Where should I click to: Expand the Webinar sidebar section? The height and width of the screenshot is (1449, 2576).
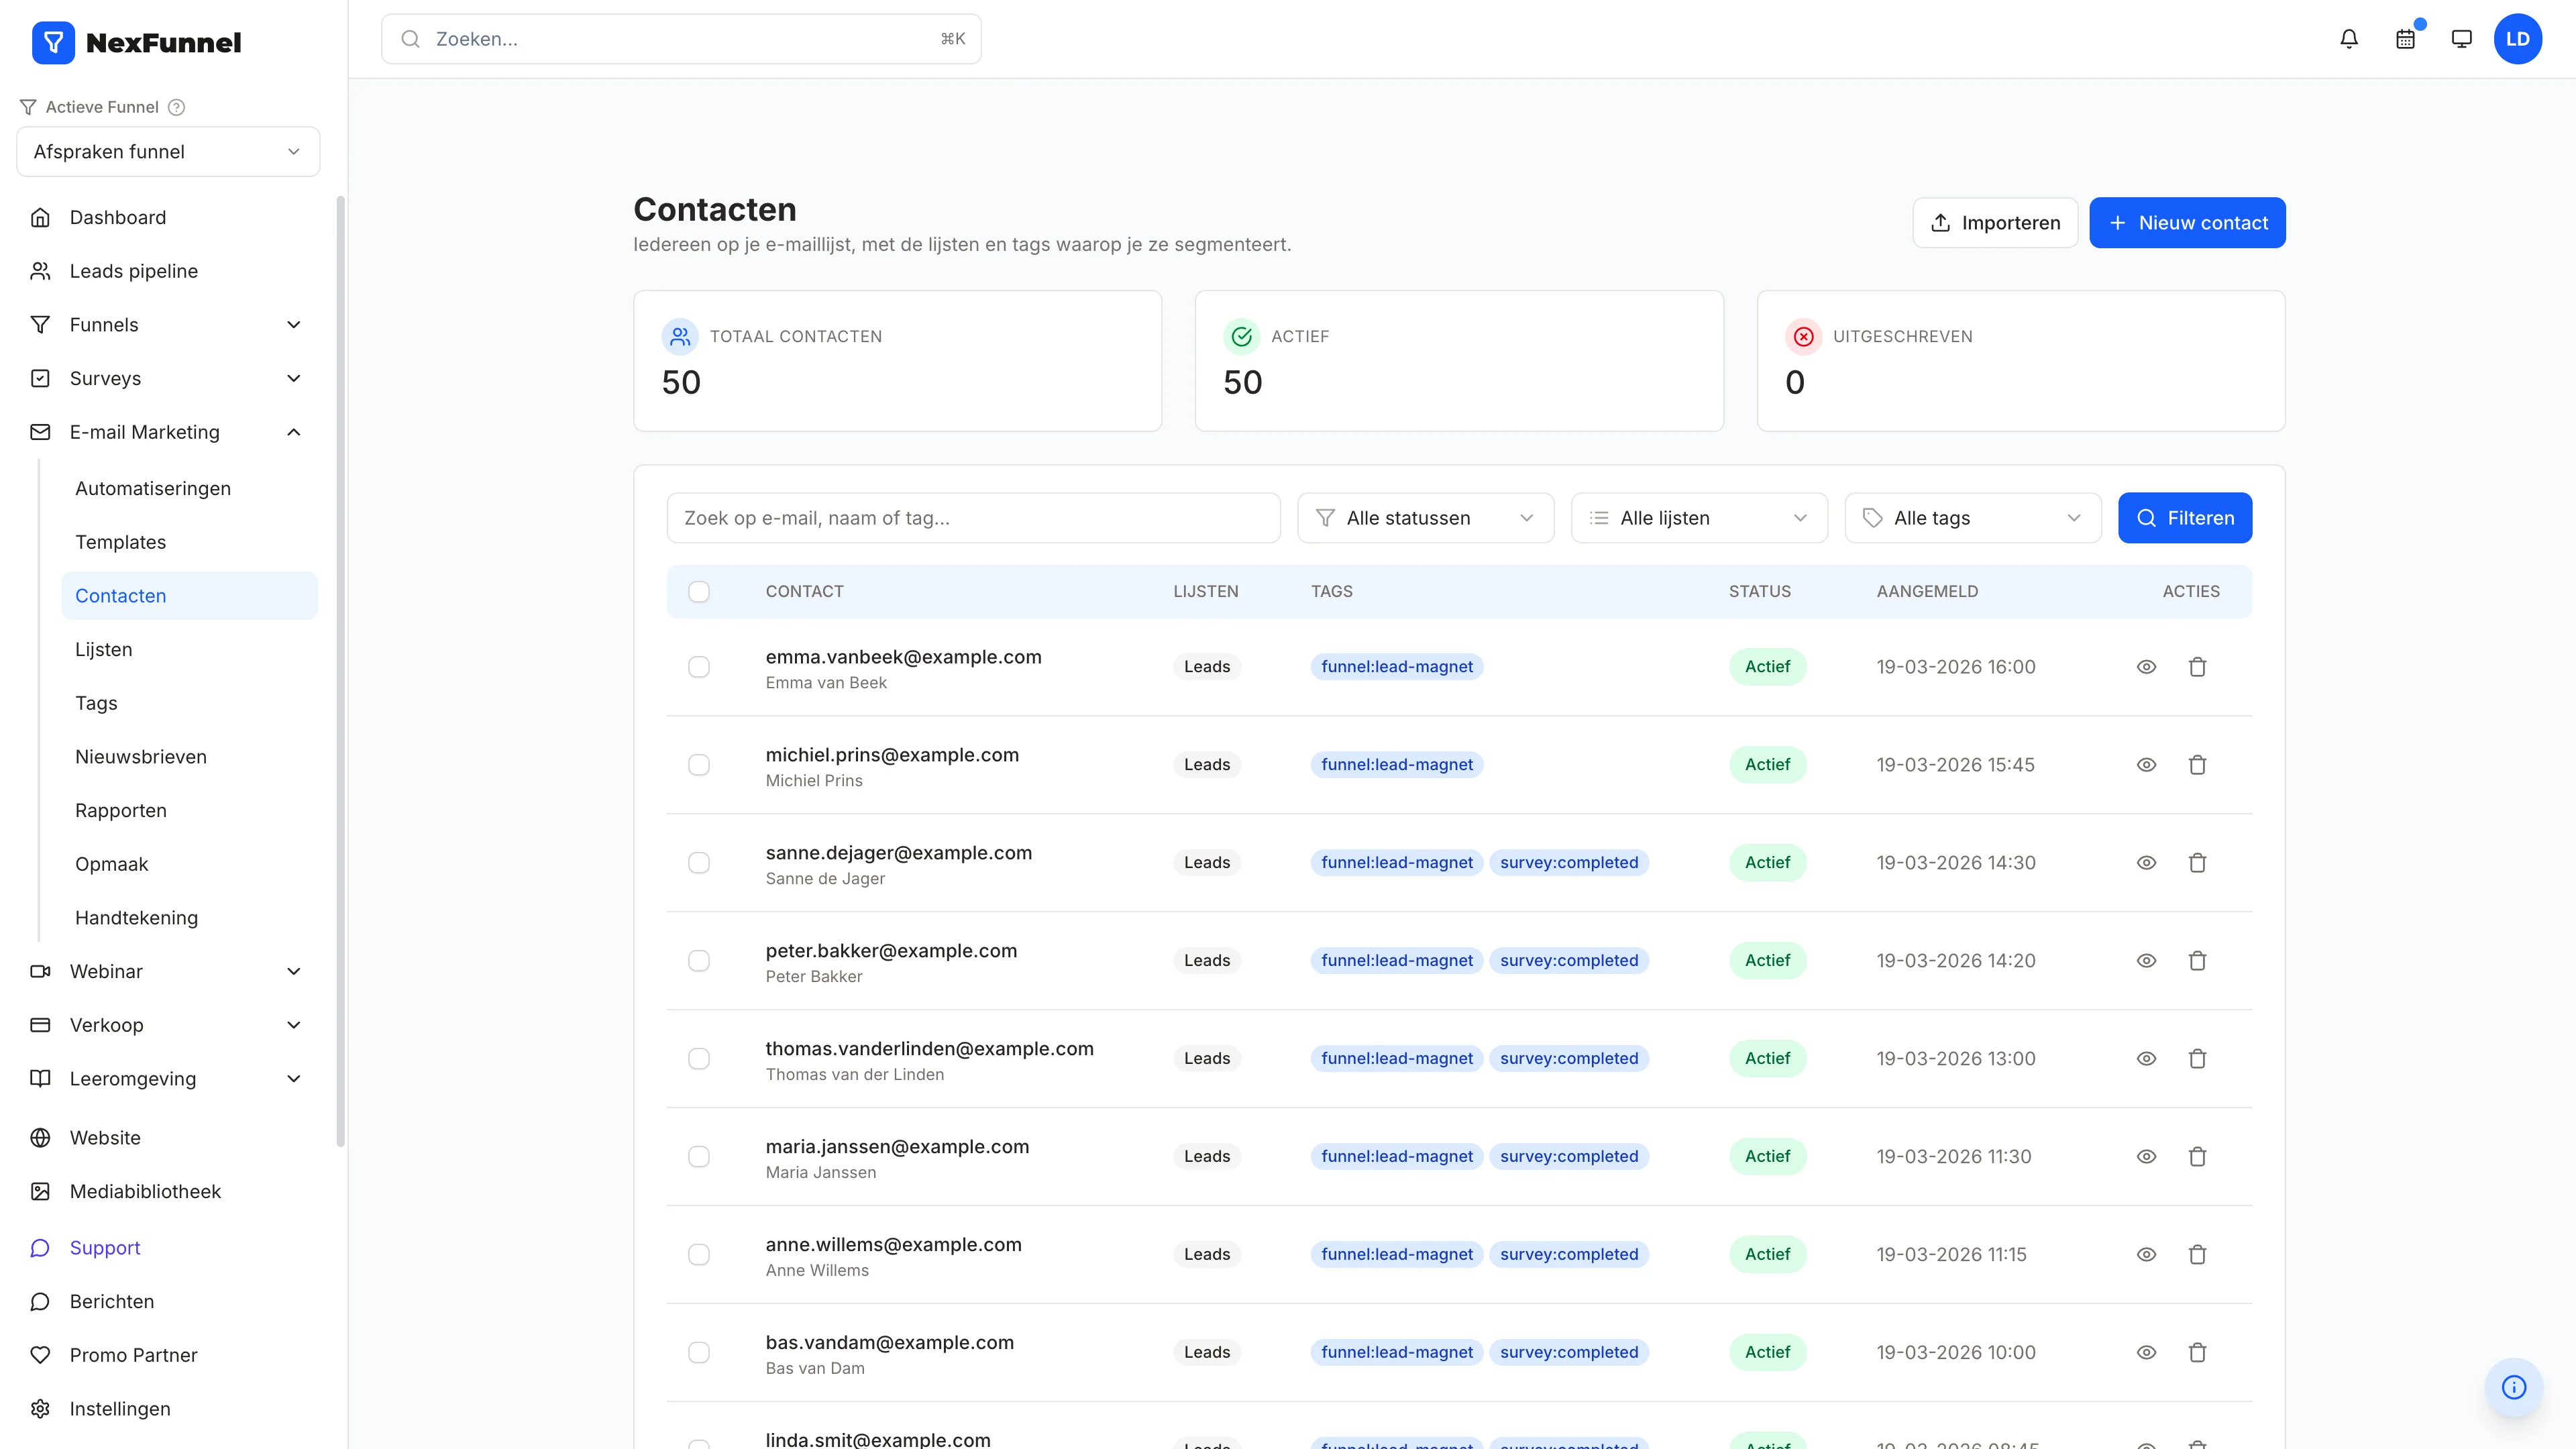168,972
